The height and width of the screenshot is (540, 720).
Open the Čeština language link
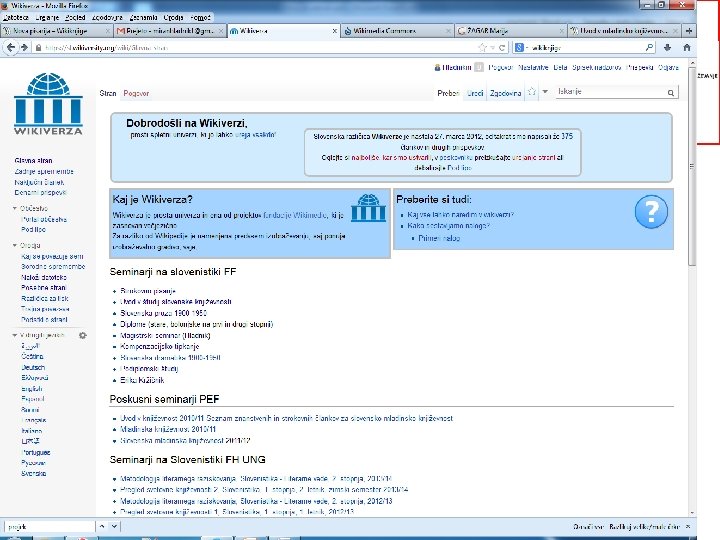point(32,356)
